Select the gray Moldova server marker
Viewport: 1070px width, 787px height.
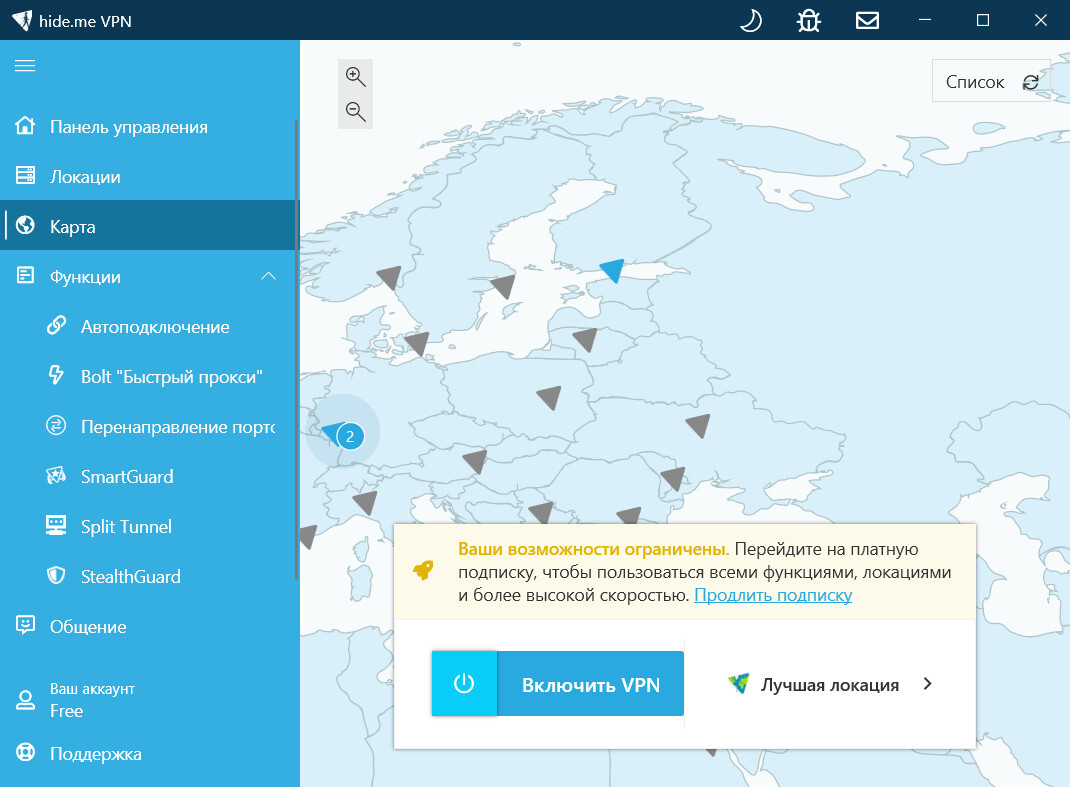pos(674,478)
